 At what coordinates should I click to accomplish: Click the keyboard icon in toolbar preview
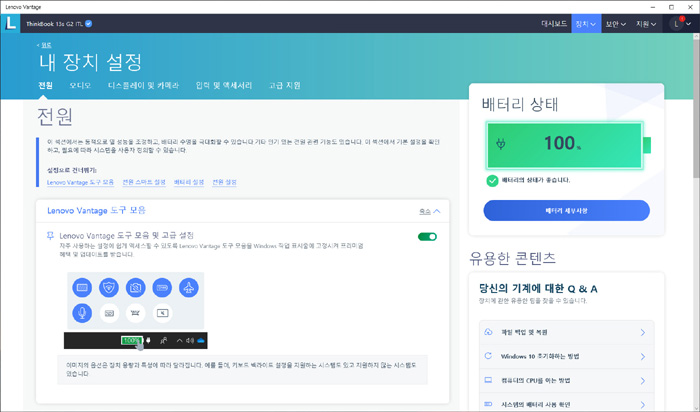pyautogui.click(x=82, y=287)
